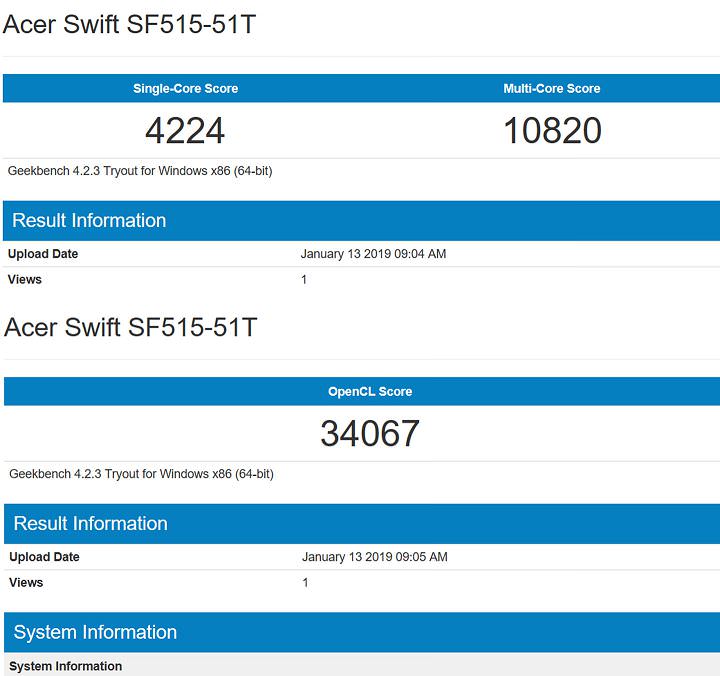Screen dimensions: 720x676
Task: Click the Views label under the 09:04 AM upload
Action: coord(25,280)
